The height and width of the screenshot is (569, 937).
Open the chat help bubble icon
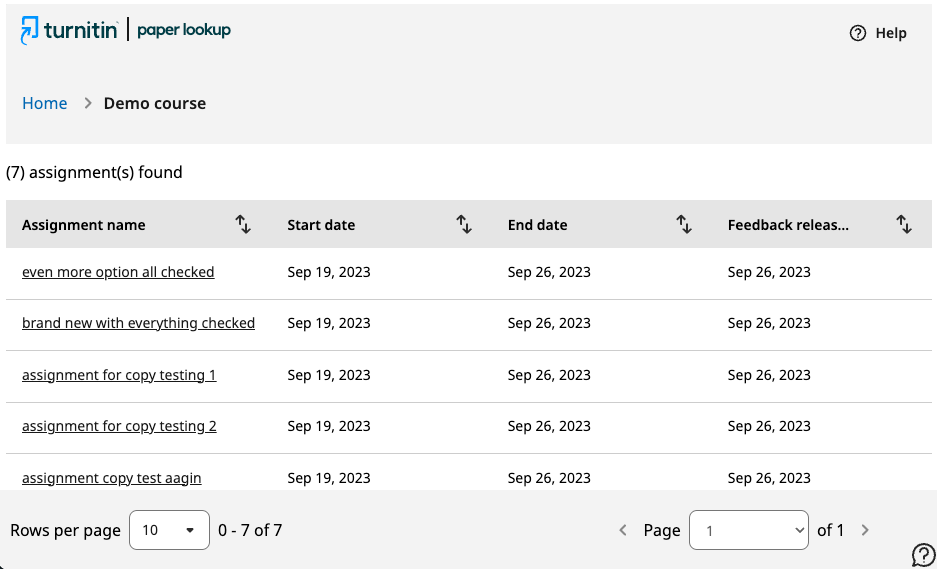[924, 555]
